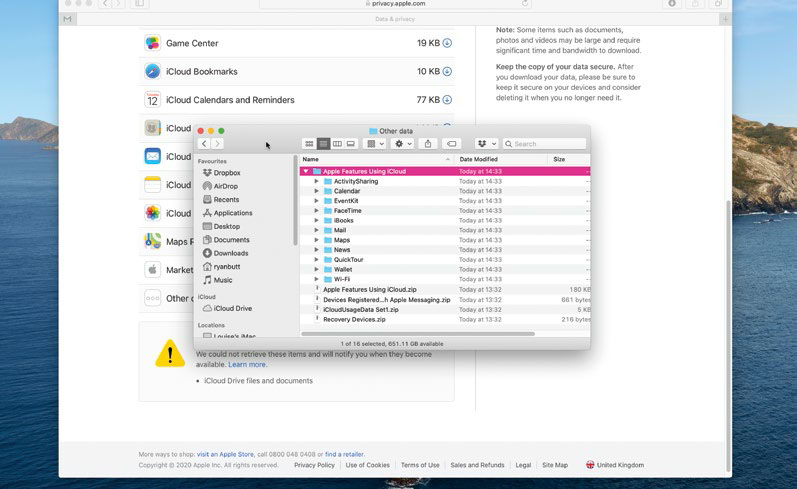Open Music in the Finder sidebar
The height and width of the screenshot is (489, 797).
pos(223,280)
